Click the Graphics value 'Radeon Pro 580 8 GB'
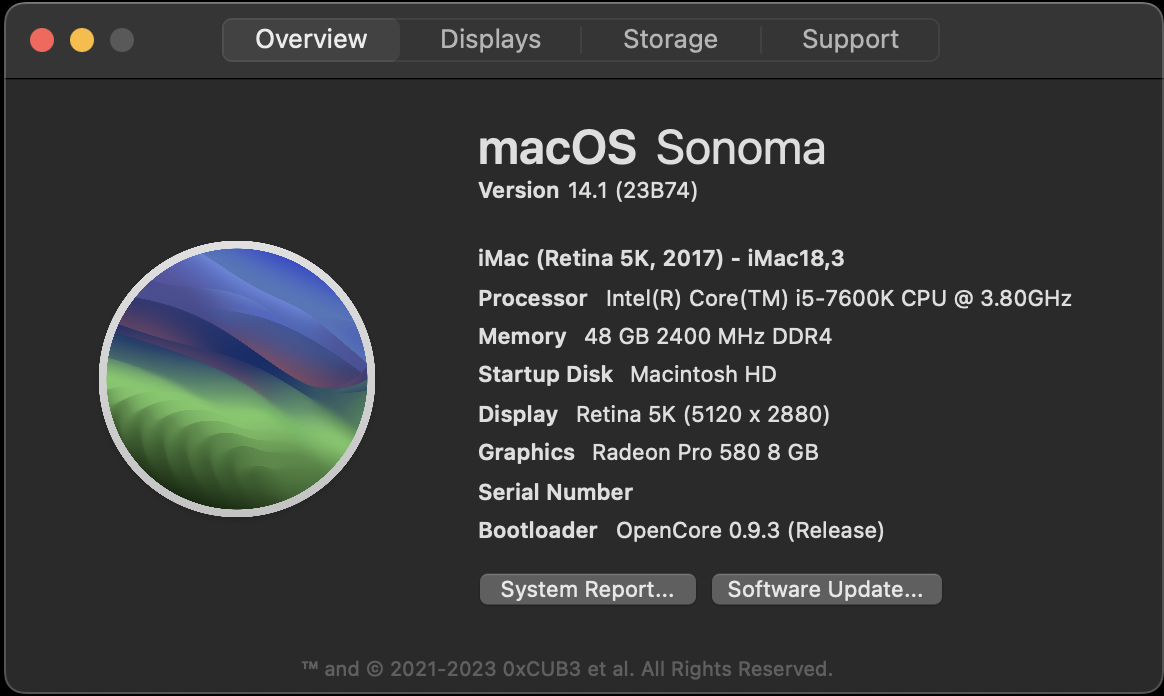The width and height of the screenshot is (1164, 696). coord(705,453)
